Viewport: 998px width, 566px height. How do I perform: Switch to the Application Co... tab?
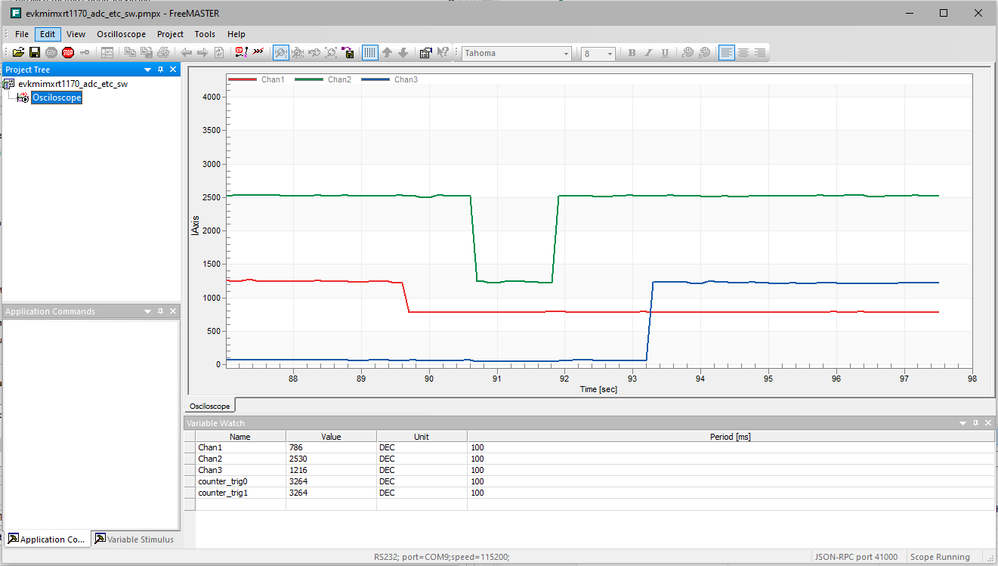[46, 539]
